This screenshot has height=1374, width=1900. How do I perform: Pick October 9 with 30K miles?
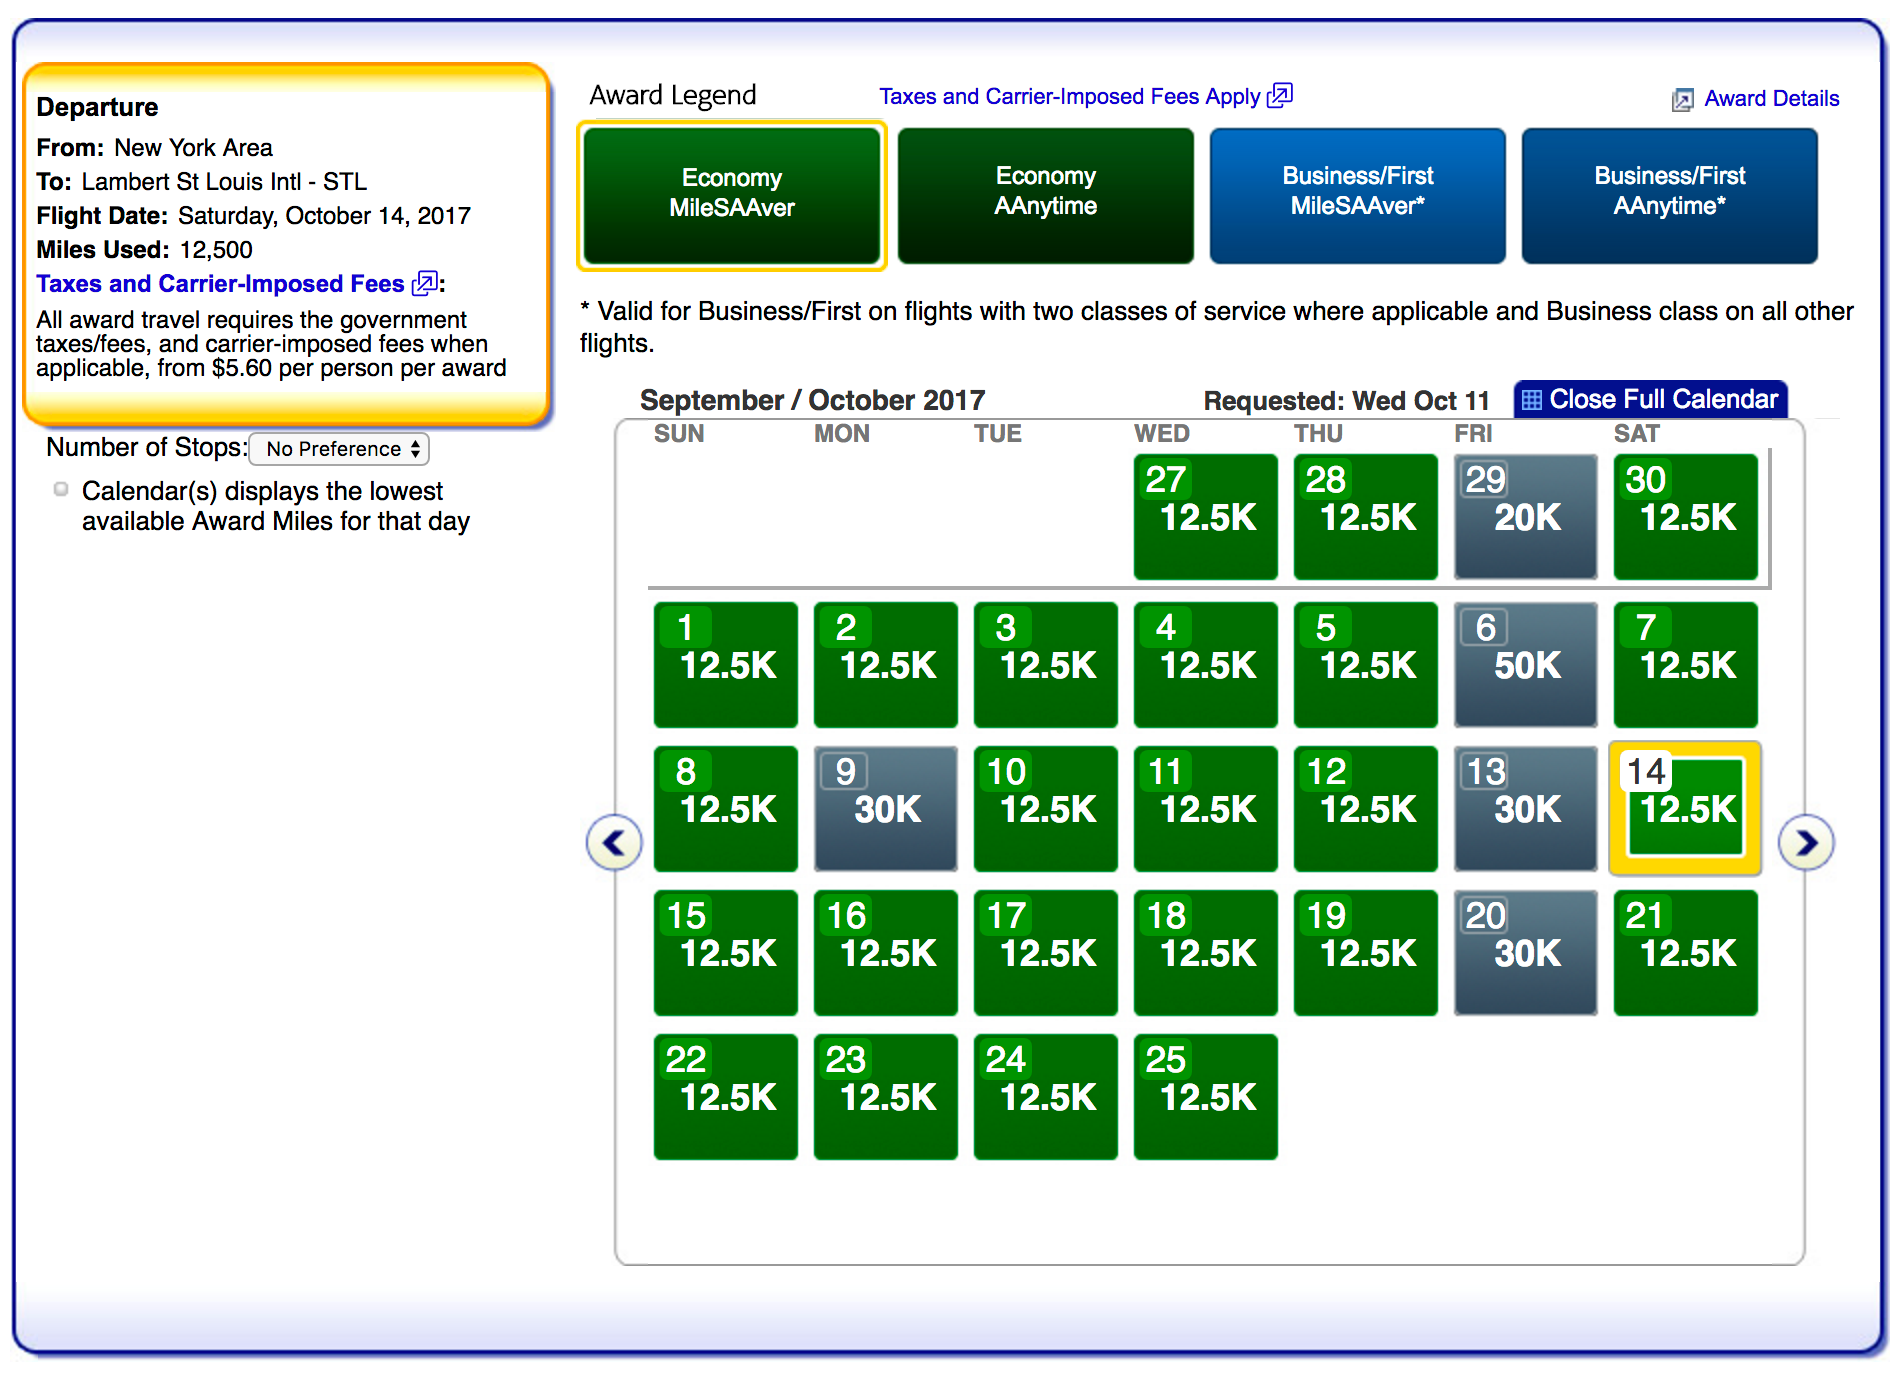tap(885, 809)
